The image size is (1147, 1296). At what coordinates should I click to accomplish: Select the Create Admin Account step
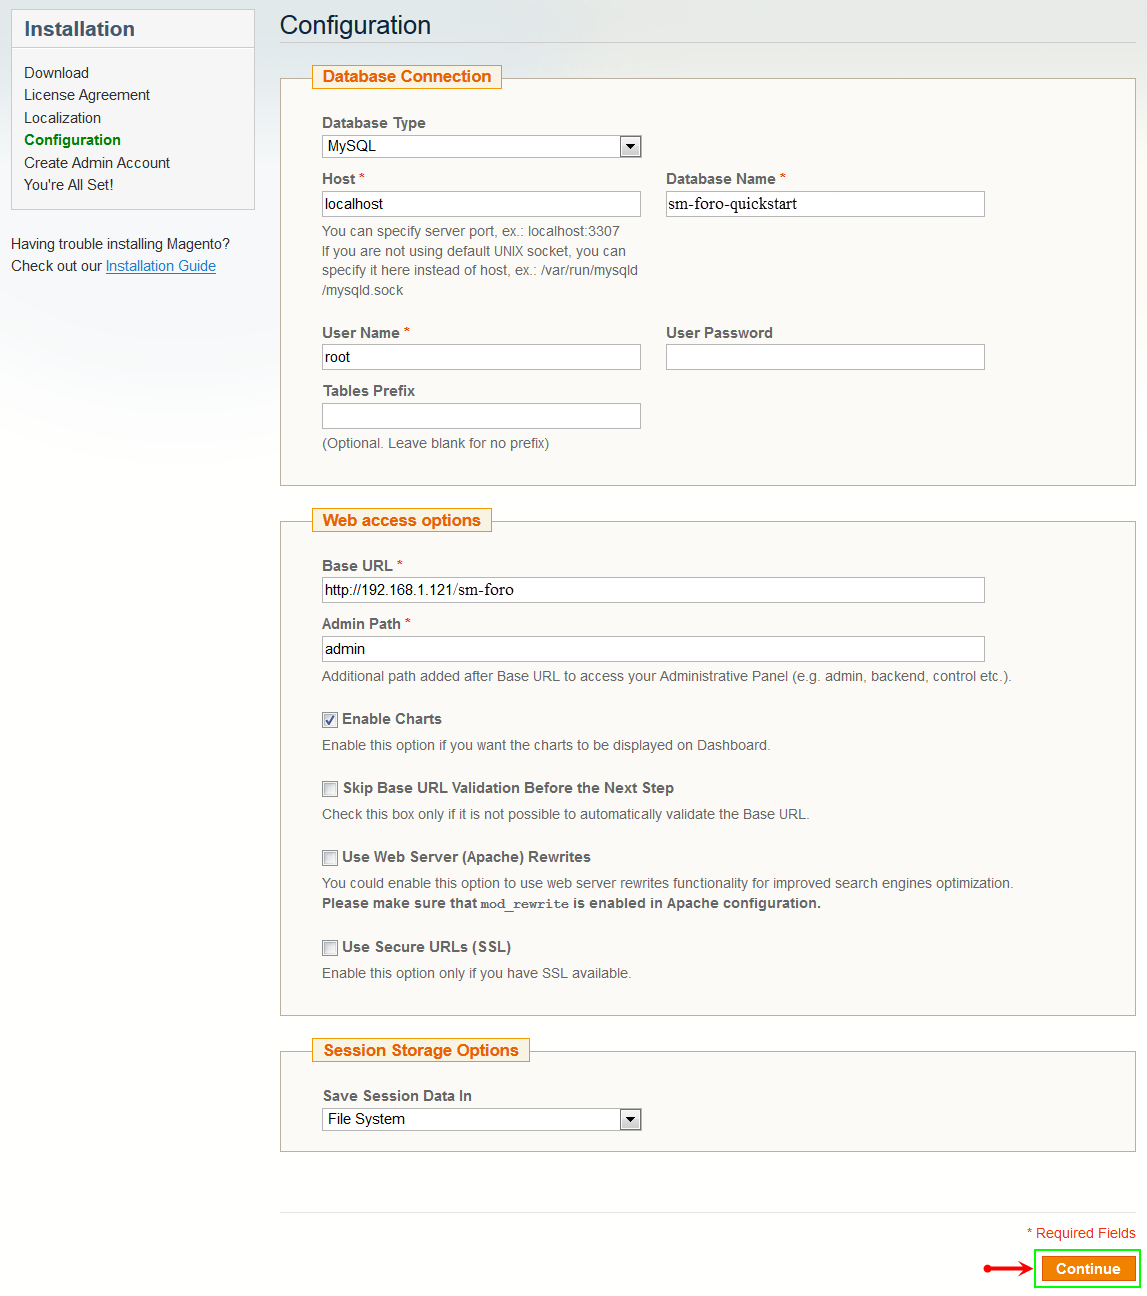[x=97, y=163]
